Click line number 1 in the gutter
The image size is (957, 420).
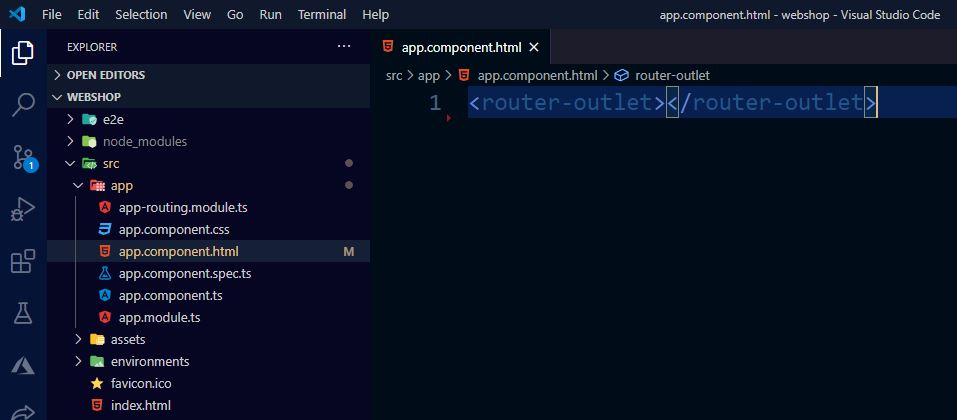tap(435, 102)
